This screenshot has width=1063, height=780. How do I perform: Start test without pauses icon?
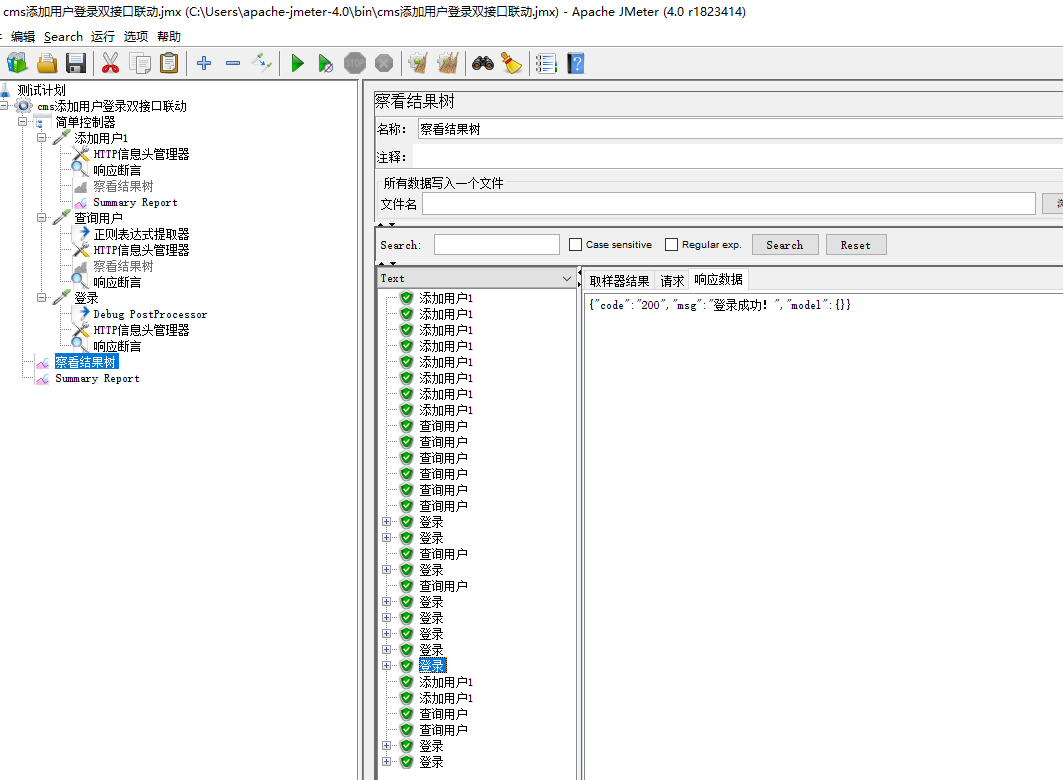[x=325, y=63]
